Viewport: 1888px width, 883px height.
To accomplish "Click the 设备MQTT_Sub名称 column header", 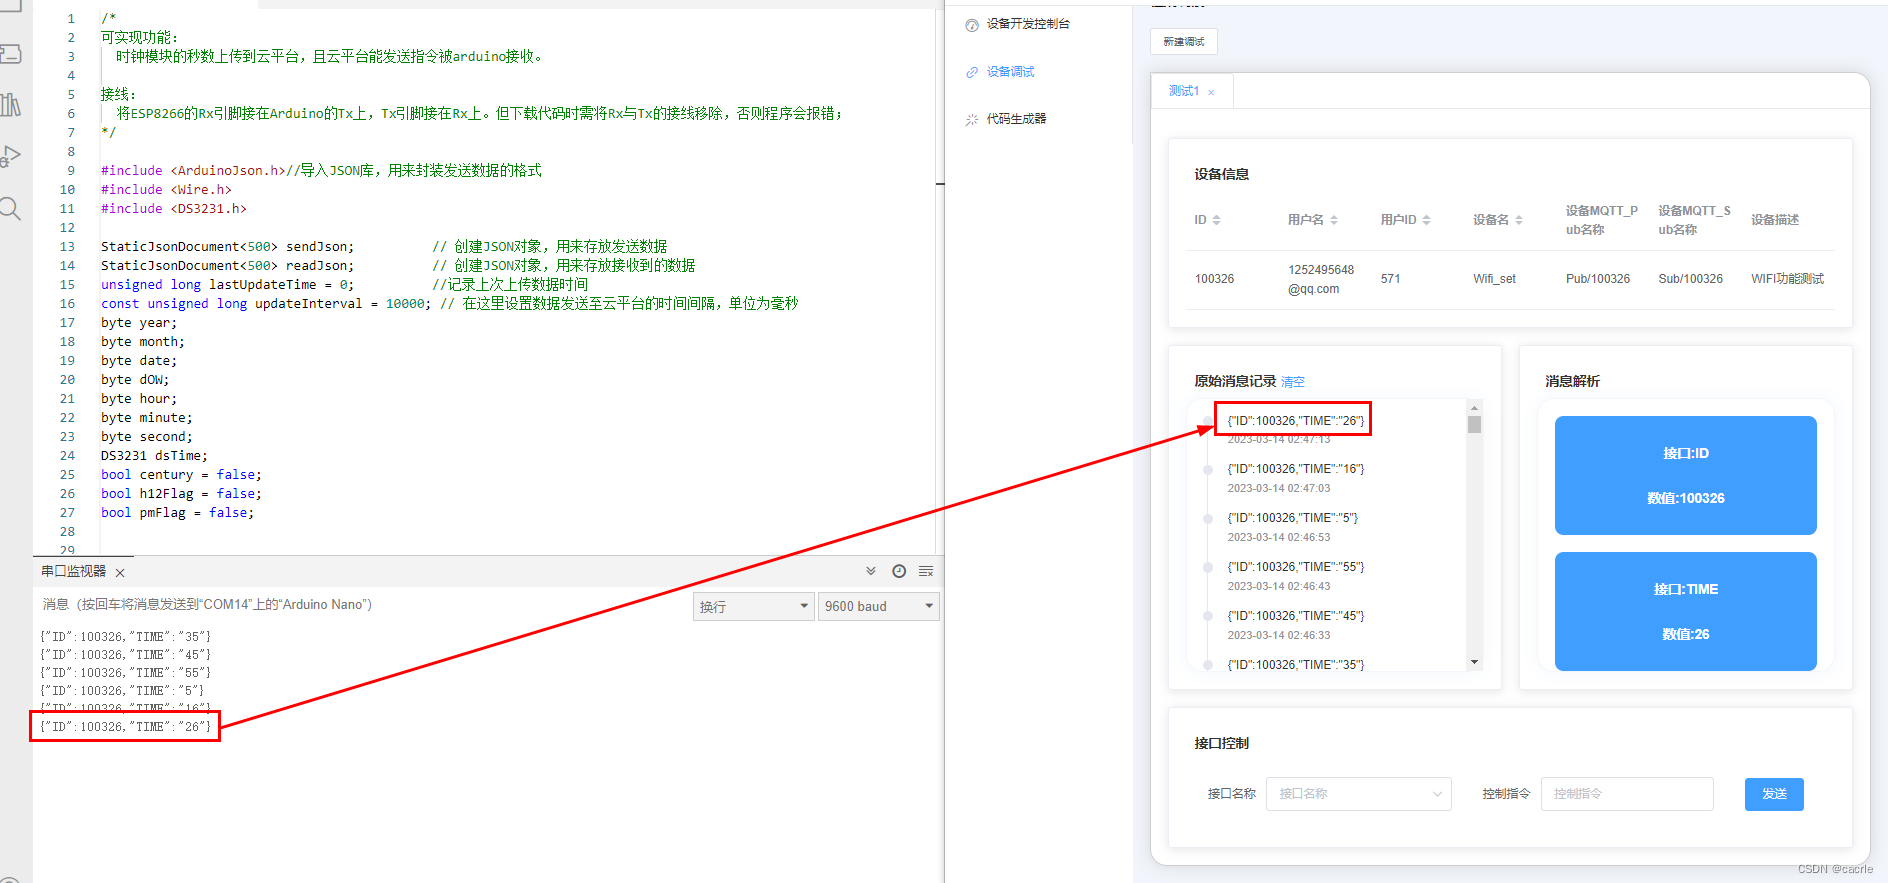I will (x=1694, y=220).
